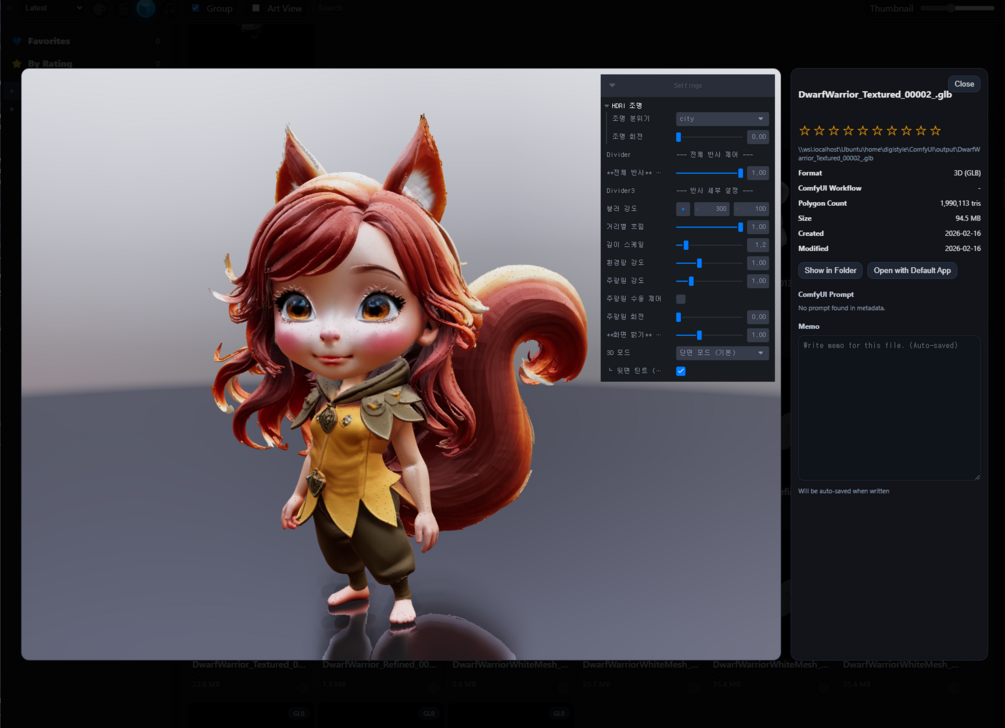The width and height of the screenshot is (1005, 728).
Task: Click the fifth rating star
Action: click(863, 131)
